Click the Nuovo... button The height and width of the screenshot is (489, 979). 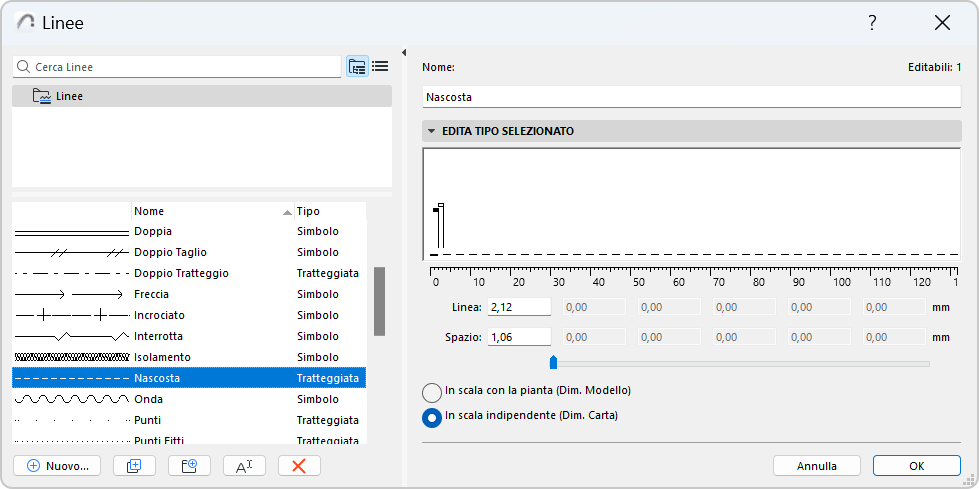[x=57, y=466]
